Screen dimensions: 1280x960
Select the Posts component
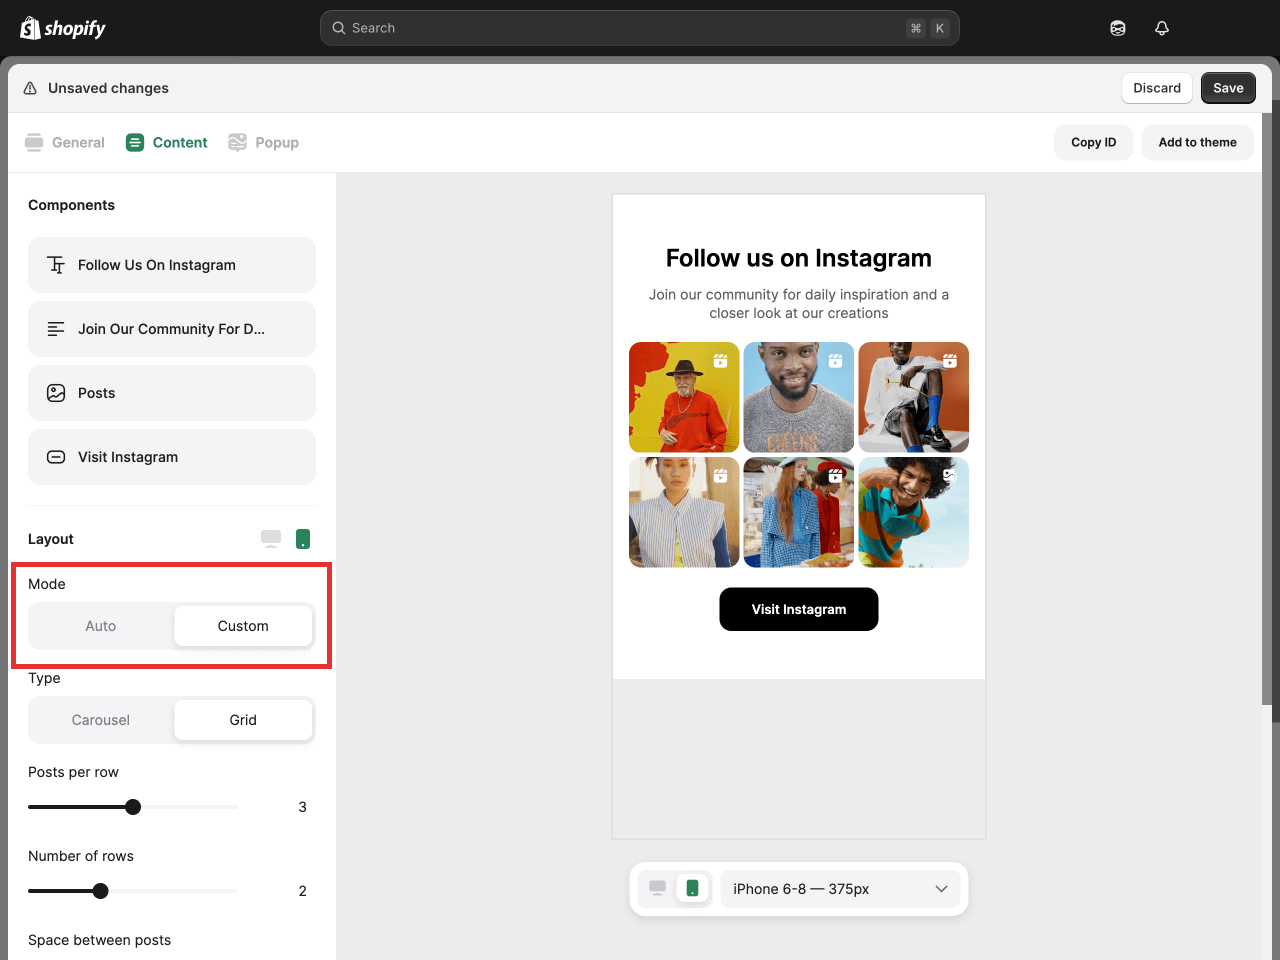172,393
